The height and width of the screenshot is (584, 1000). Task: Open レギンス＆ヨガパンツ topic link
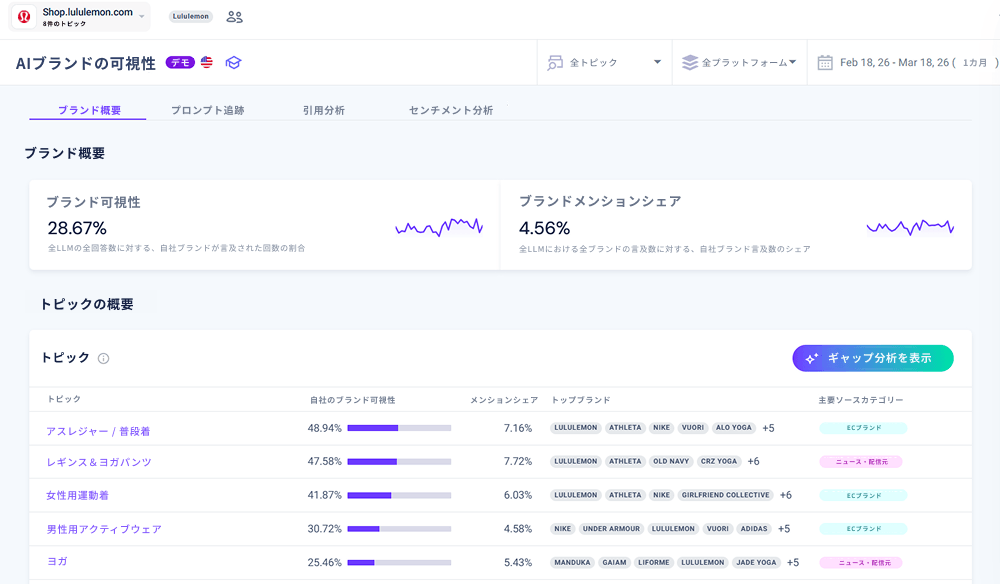tap(99, 462)
